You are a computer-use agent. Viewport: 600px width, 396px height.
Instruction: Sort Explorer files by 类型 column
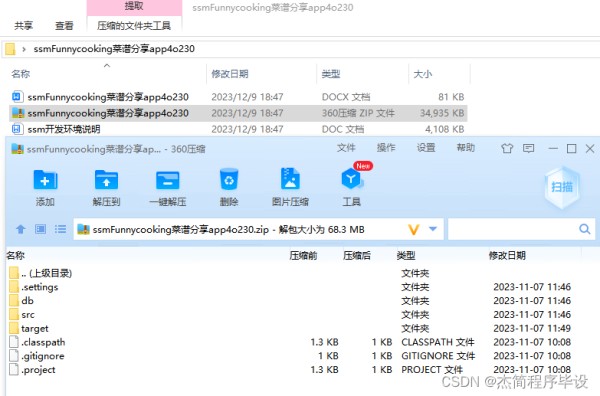(331, 74)
